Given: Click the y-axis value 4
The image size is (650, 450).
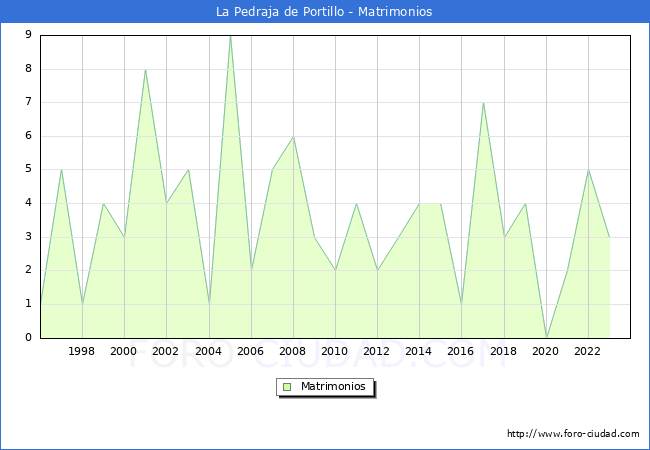Looking at the screenshot, I should (28, 203).
